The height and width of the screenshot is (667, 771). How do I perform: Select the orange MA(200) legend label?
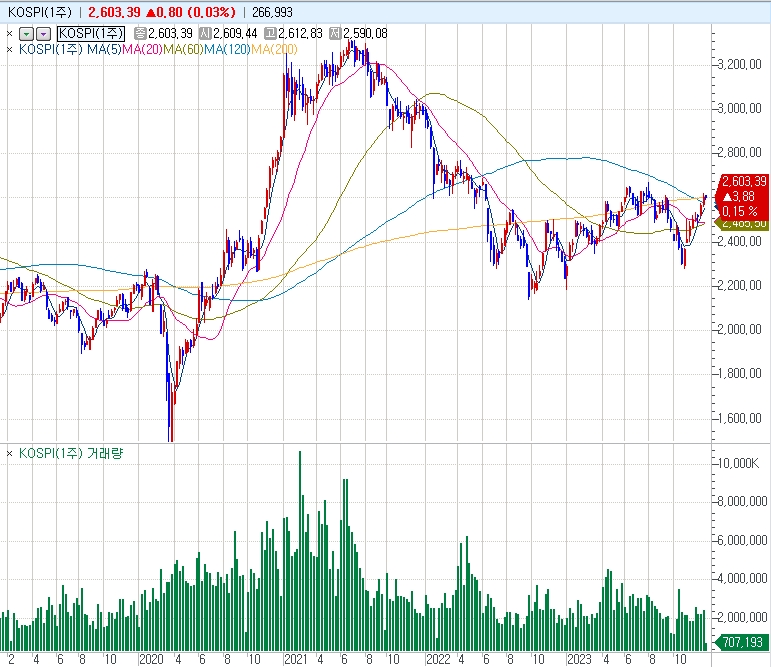pos(274,49)
